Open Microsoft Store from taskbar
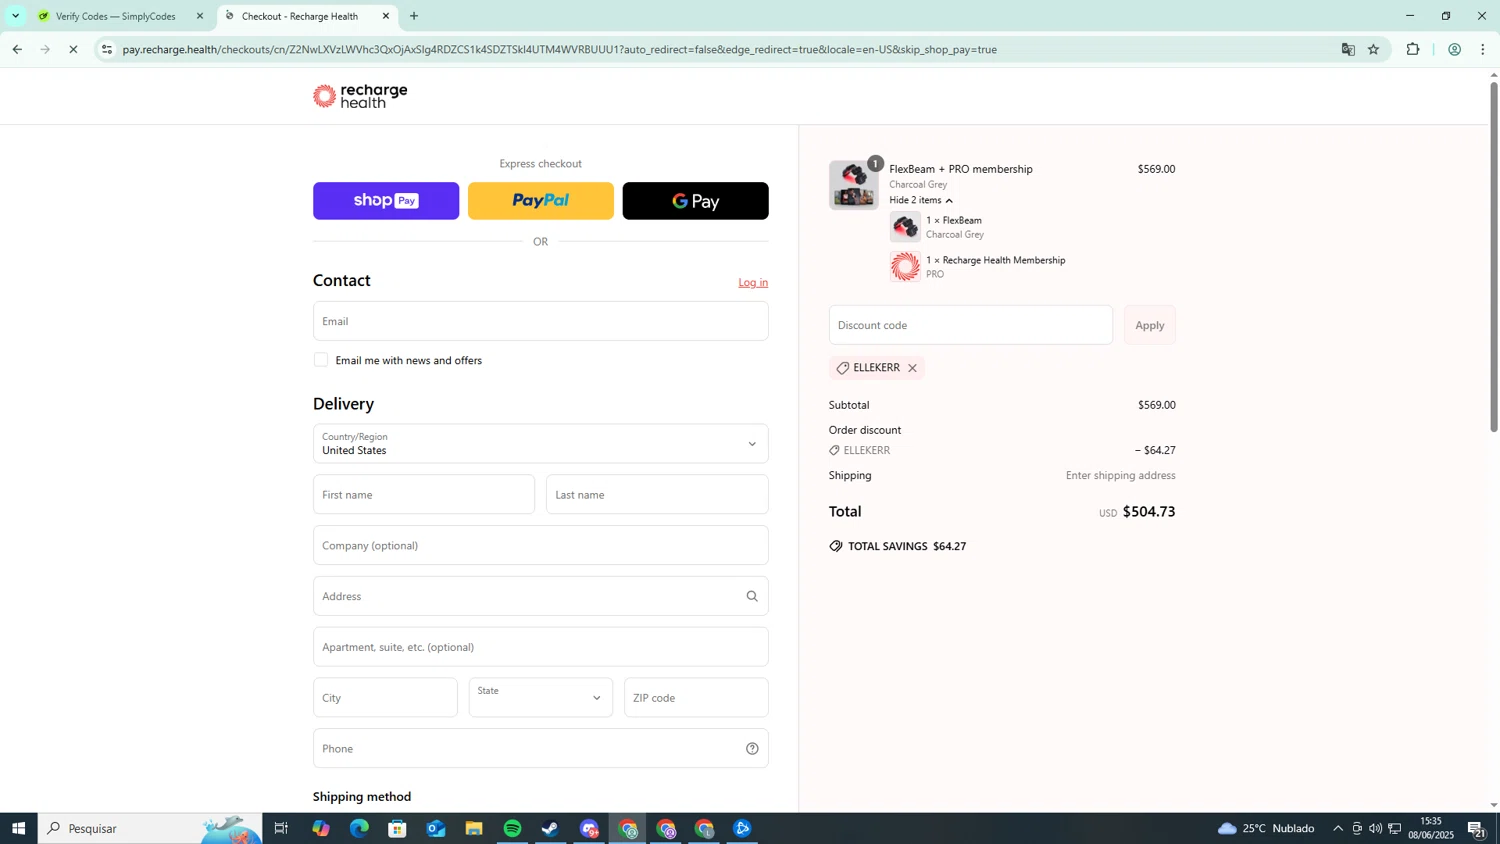Viewport: 1500px width, 844px height. (x=398, y=829)
